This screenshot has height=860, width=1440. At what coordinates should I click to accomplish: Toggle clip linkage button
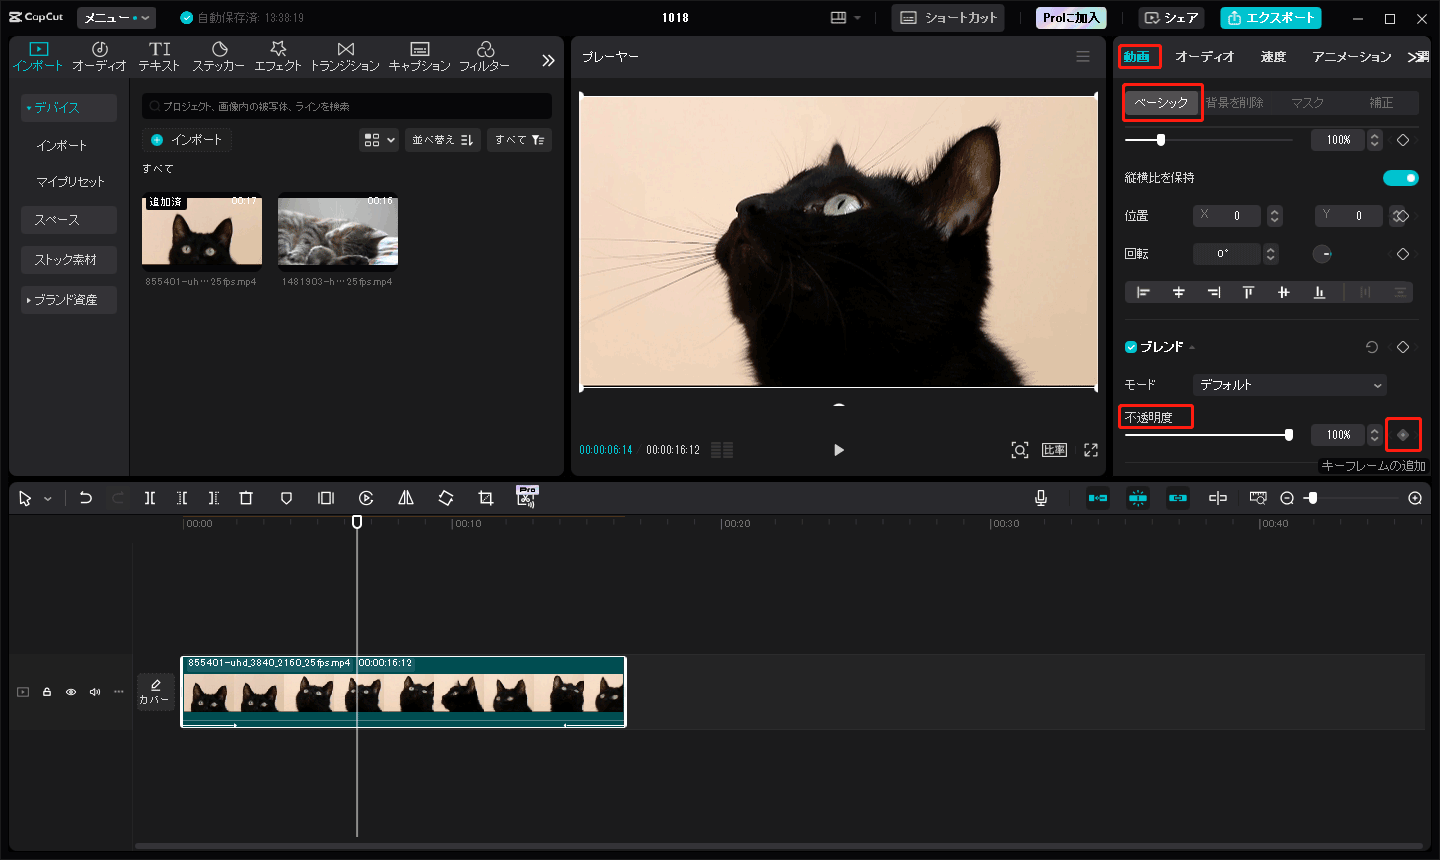[x=1178, y=498]
